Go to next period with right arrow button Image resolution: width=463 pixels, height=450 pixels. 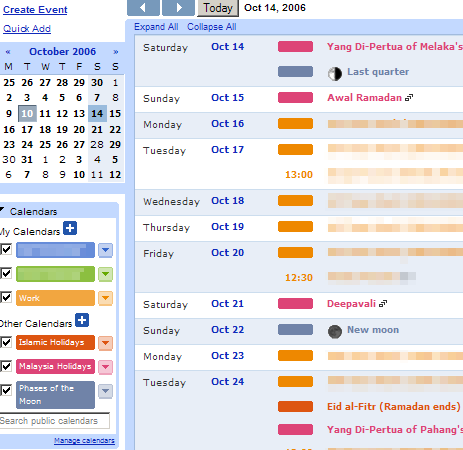coord(178,8)
